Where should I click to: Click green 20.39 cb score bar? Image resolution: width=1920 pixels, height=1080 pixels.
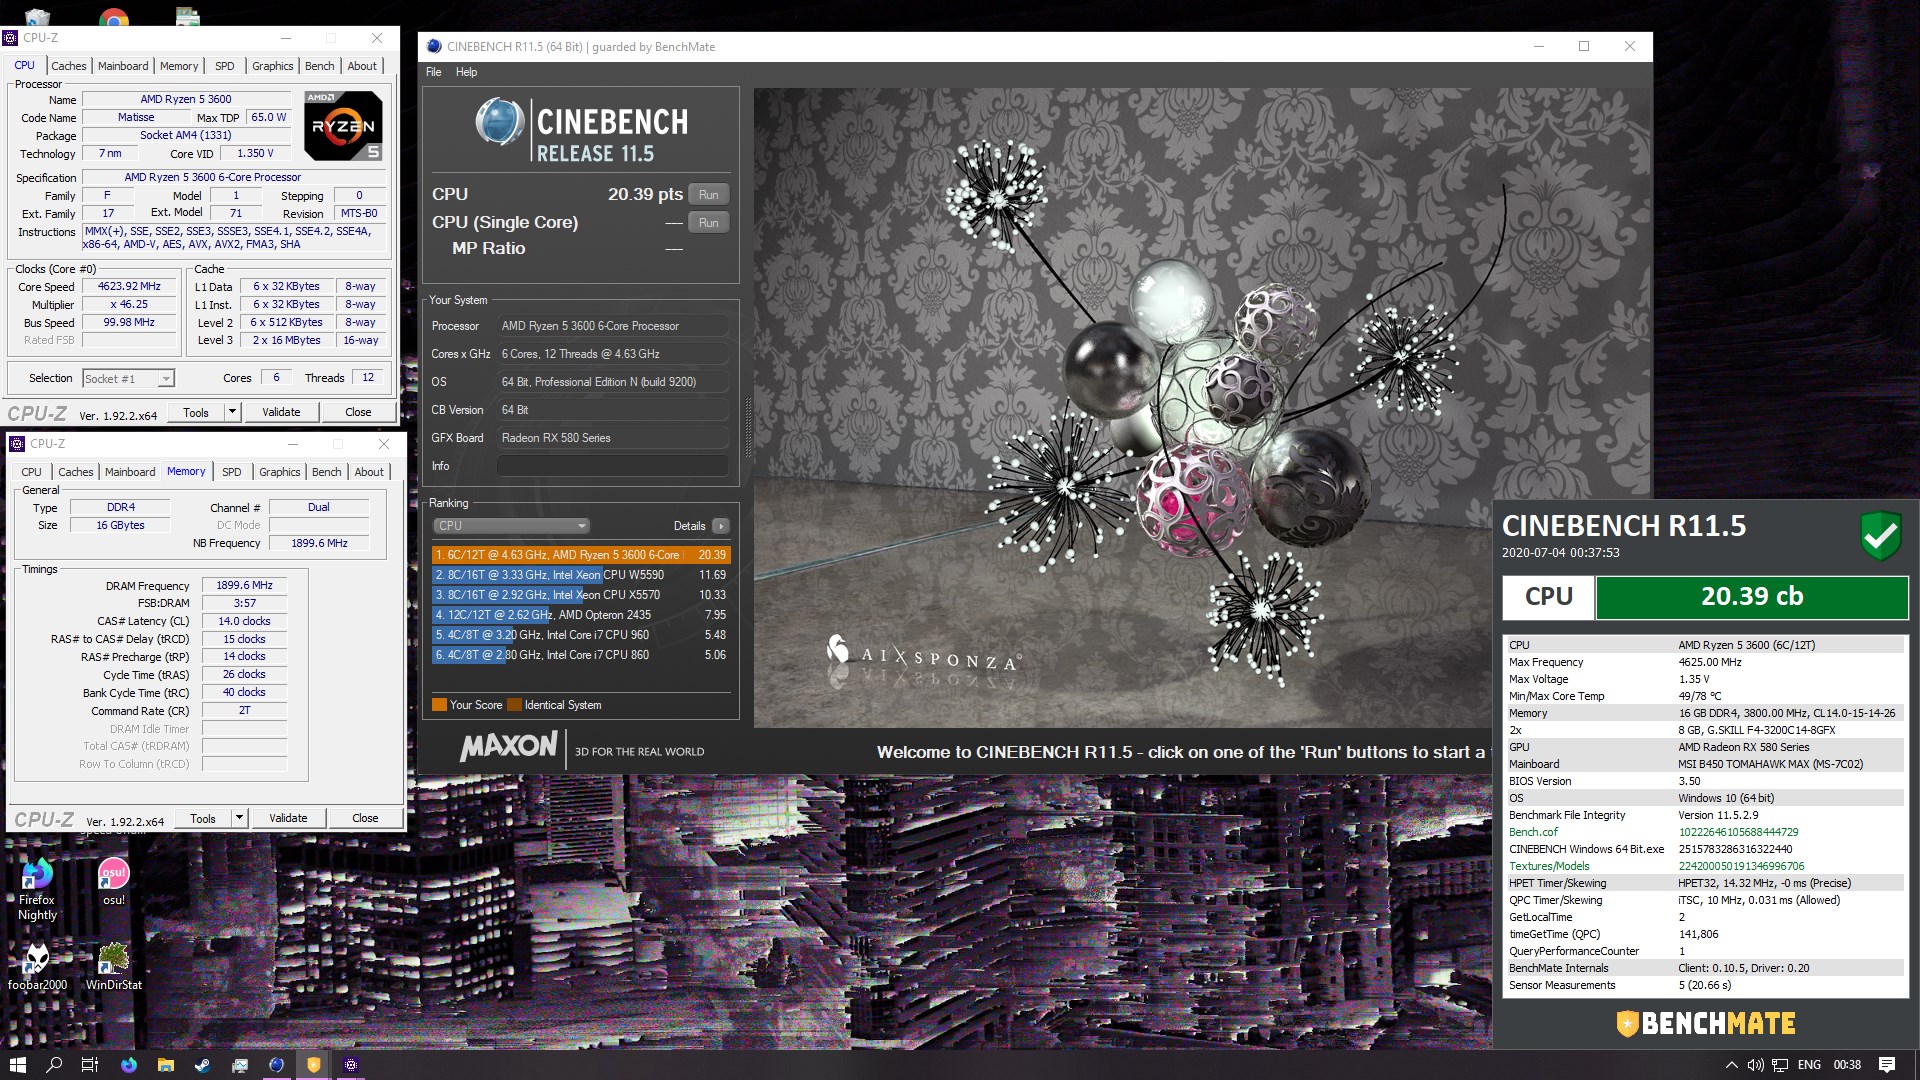[1752, 597]
